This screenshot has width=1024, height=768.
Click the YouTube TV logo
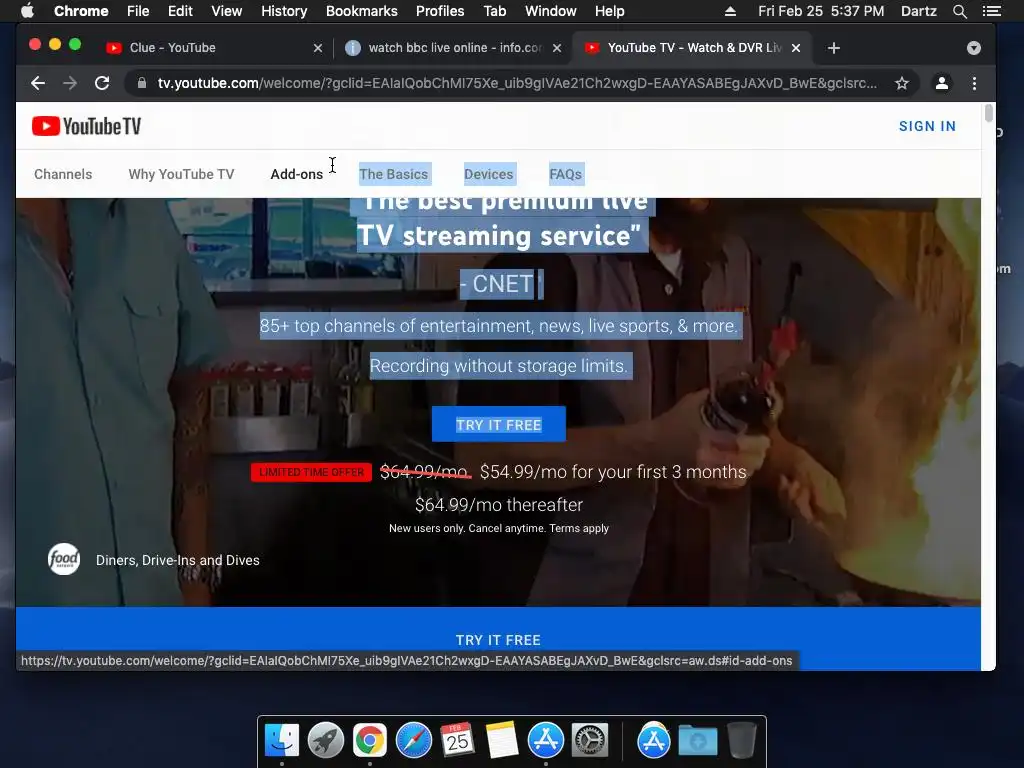pos(86,126)
